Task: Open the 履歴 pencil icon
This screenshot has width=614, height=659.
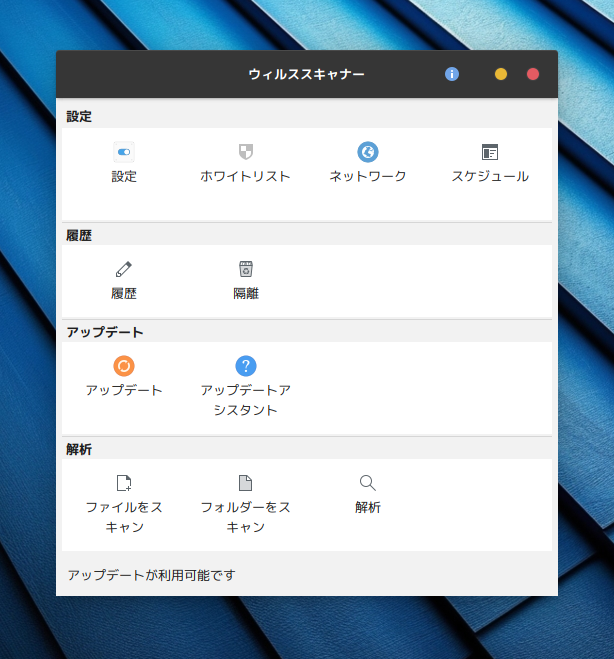Action: click(x=124, y=269)
